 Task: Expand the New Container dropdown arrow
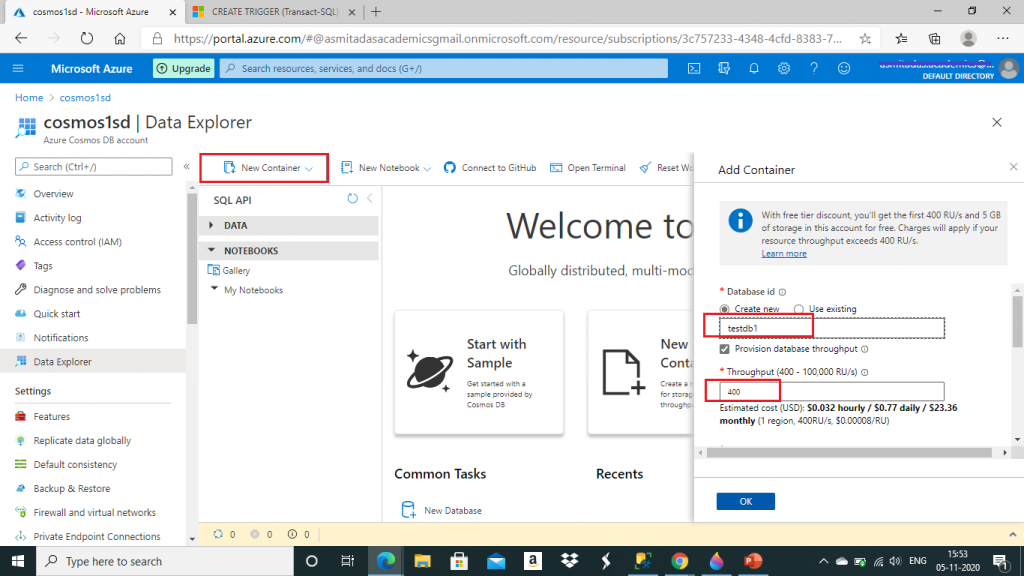[309, 168]
